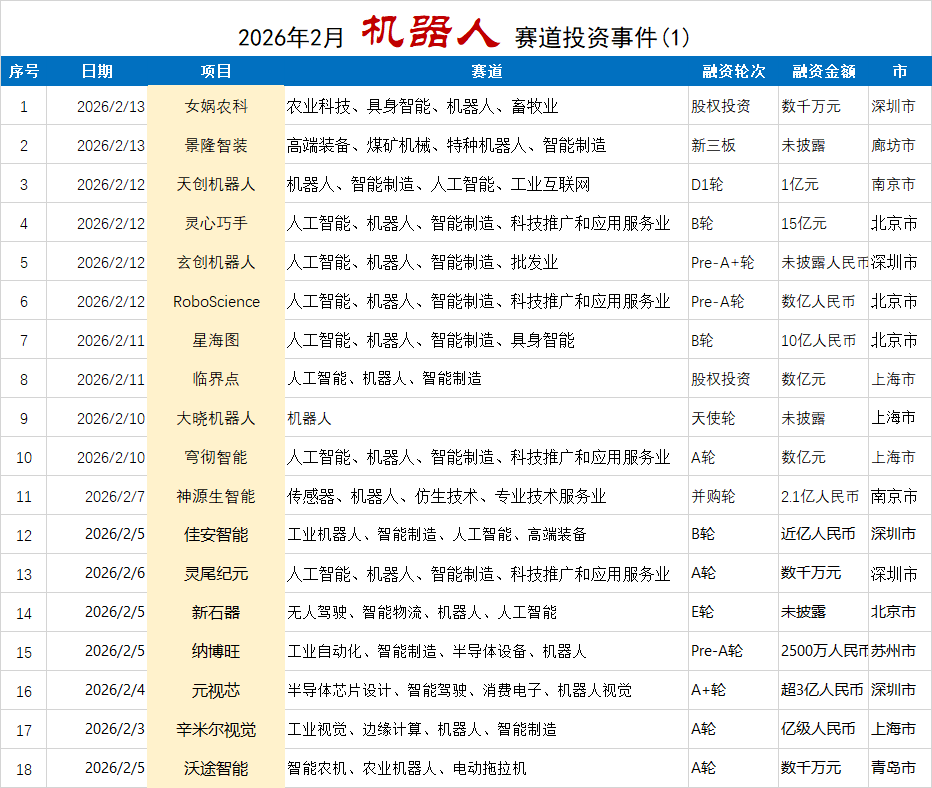Screen dimensions: 932x788
Task: Click the 高端装备、煤矿机械 track cell
Action: click(x=486, y=146)
